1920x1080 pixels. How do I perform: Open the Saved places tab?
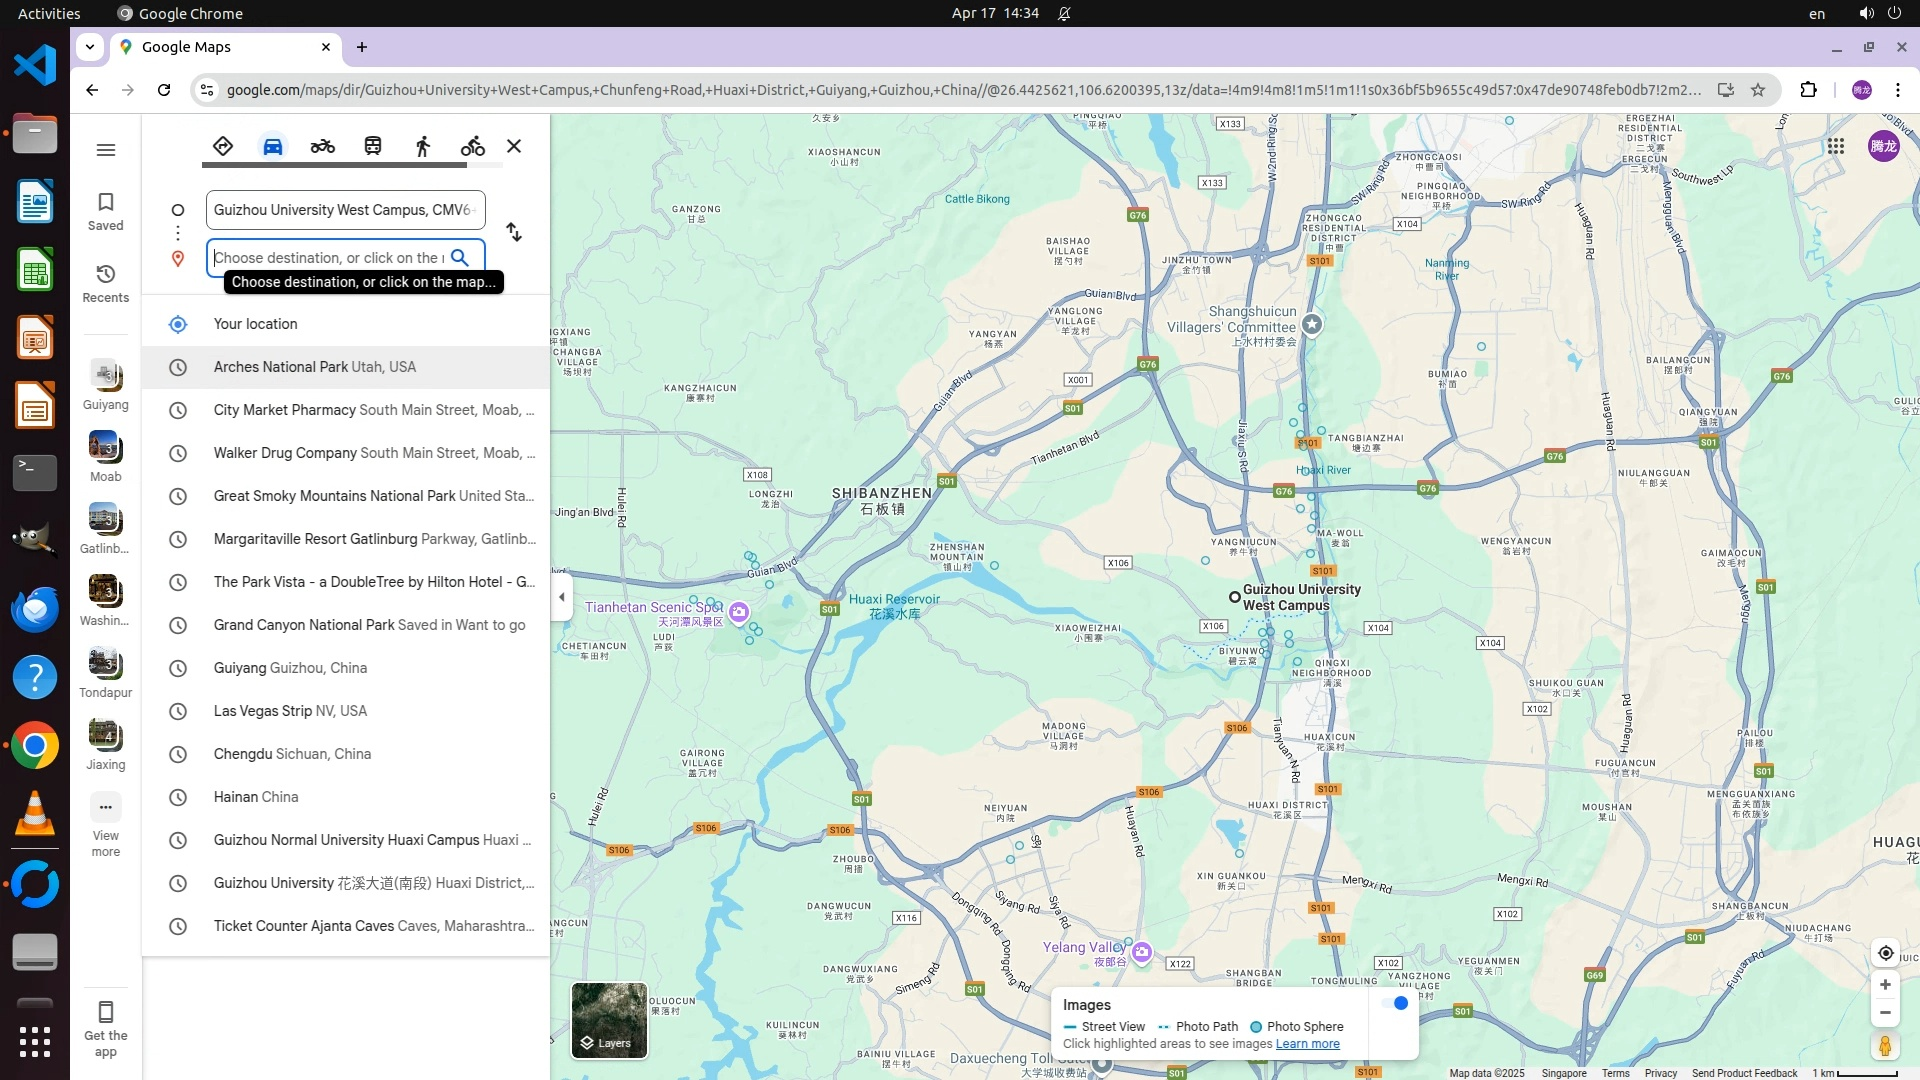(x=105, y=211)
